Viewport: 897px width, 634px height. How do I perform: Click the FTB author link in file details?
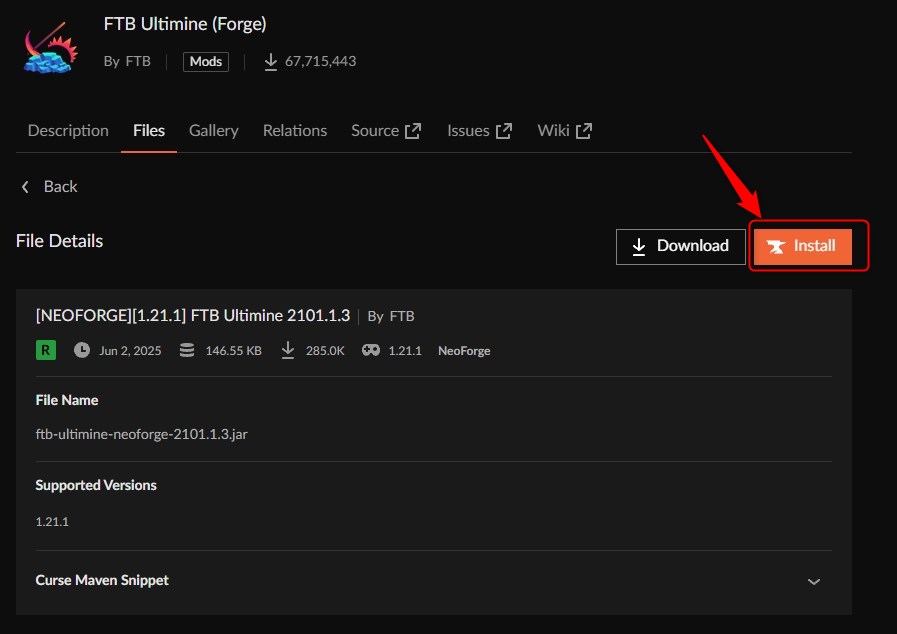[x=402, y=316]
